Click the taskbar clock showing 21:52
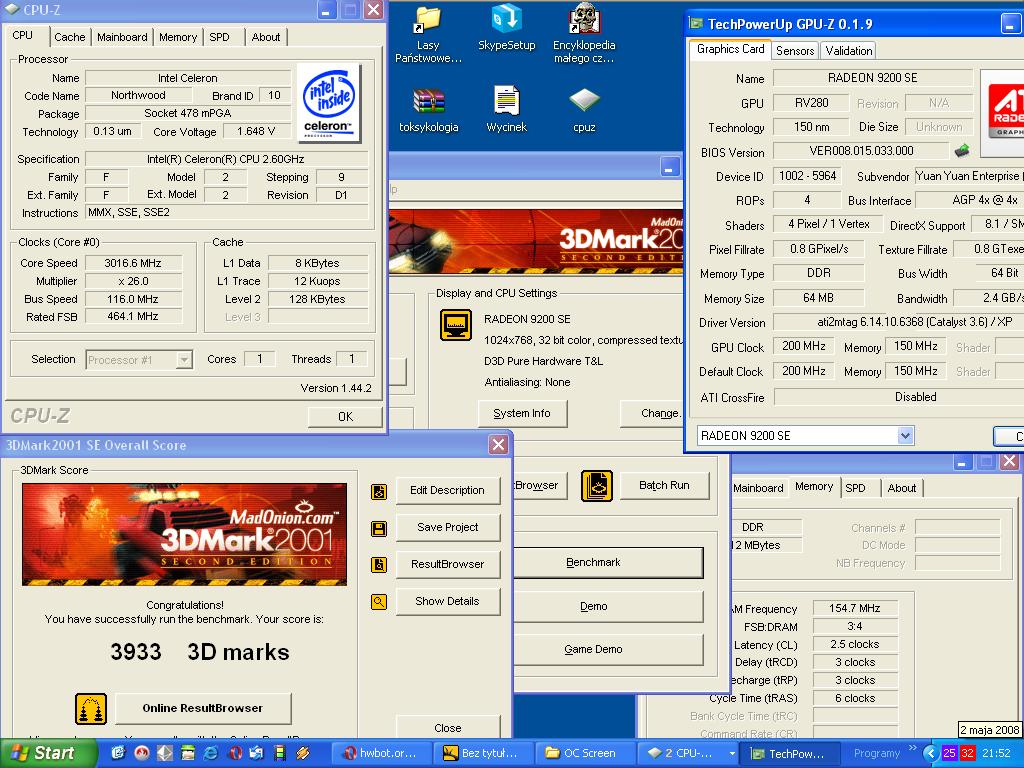 click(996, 753)
